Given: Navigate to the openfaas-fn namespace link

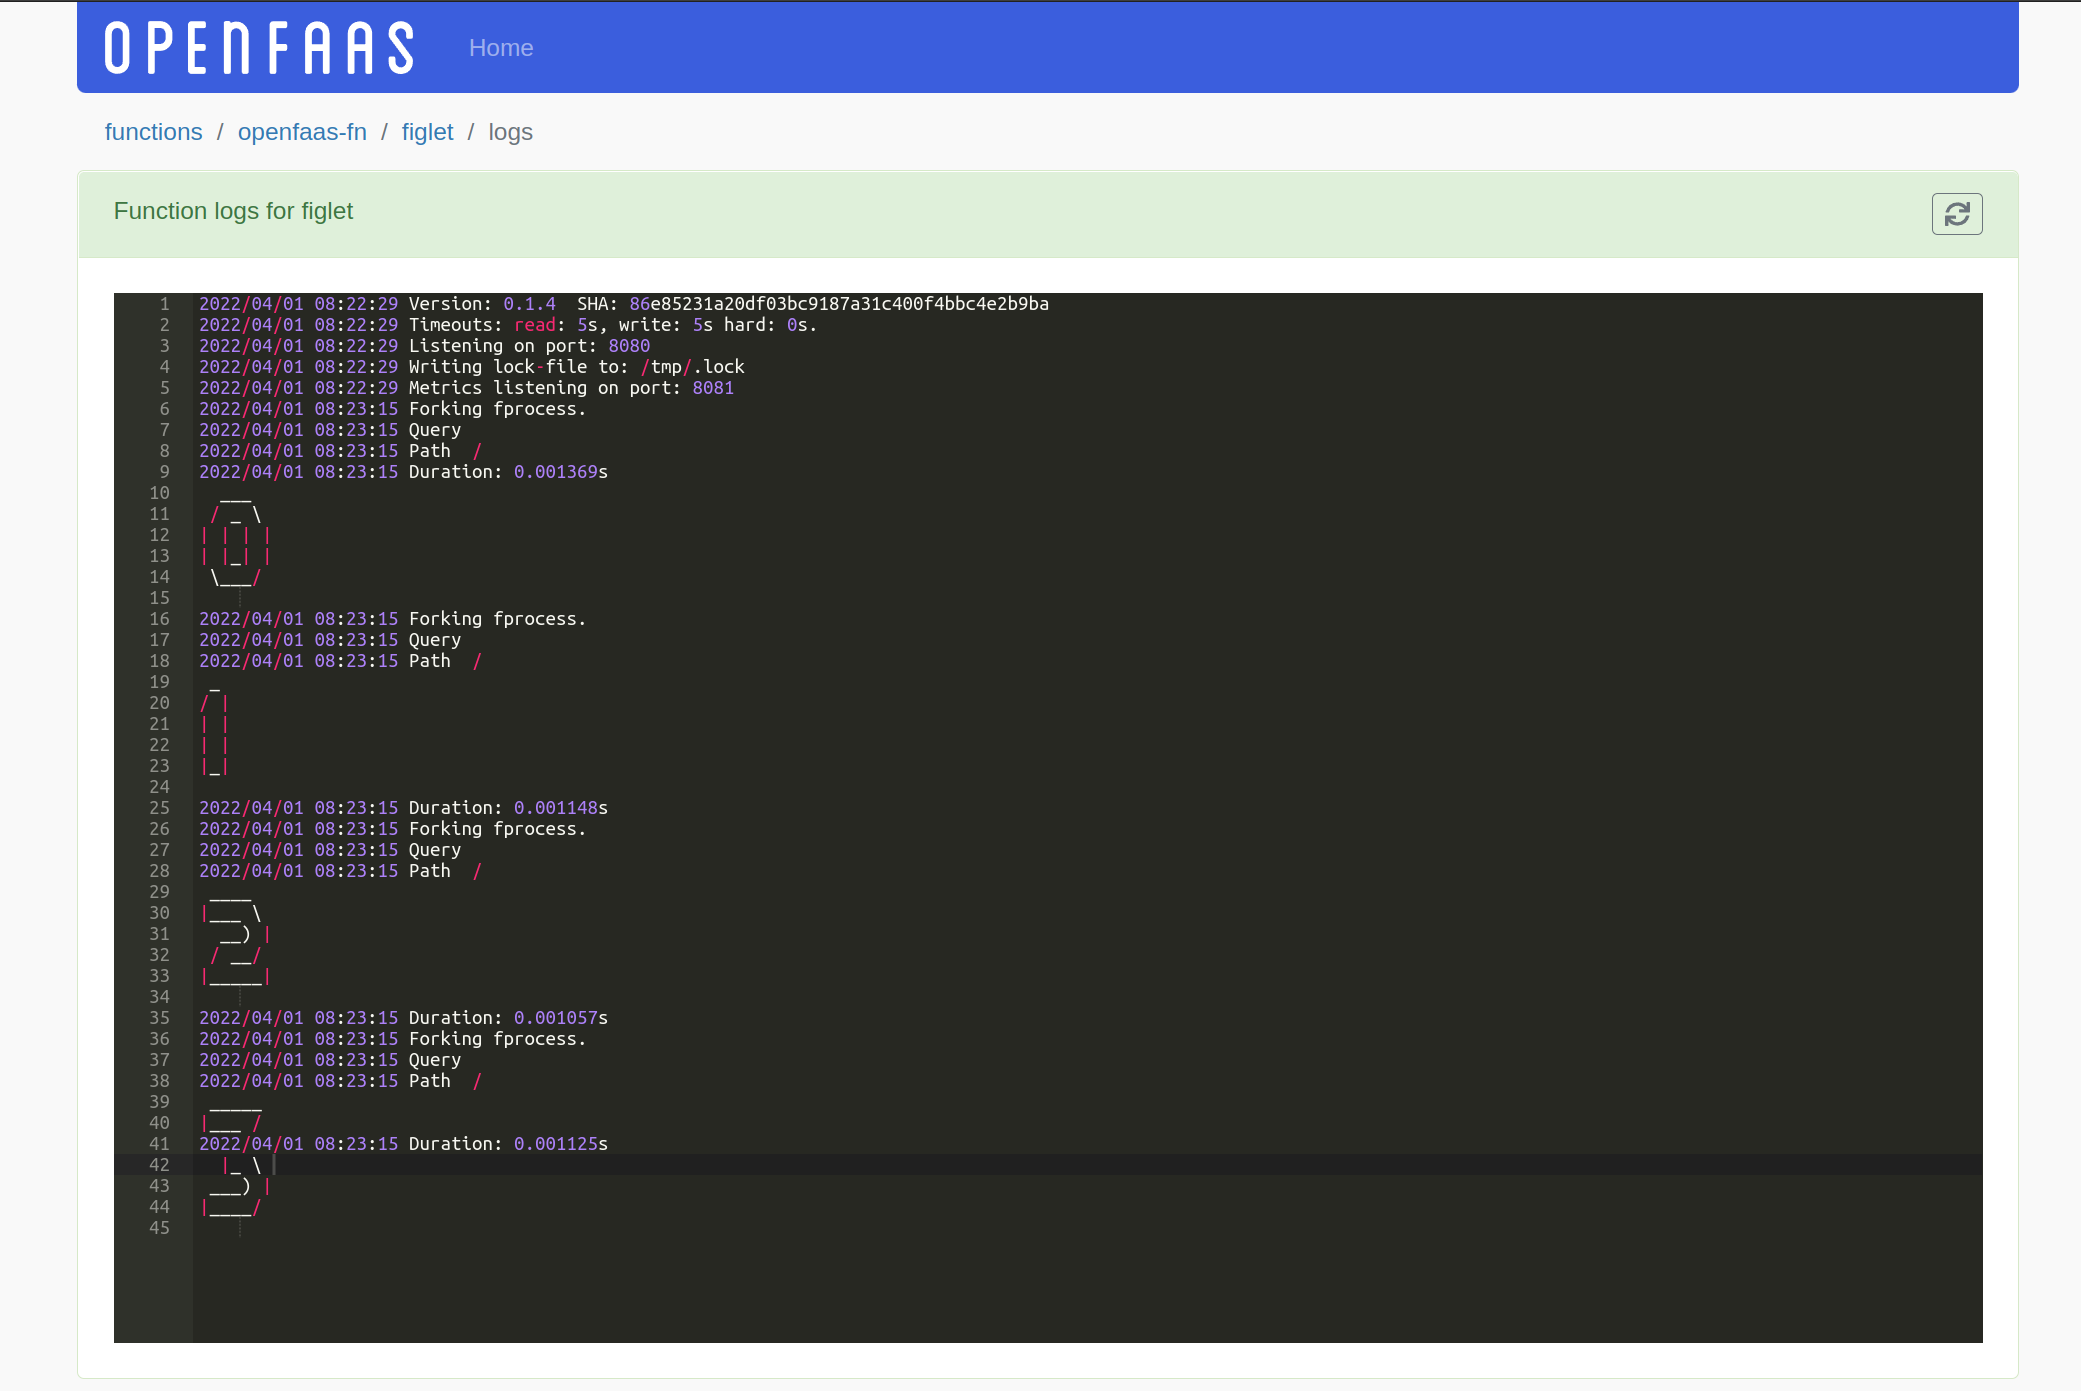Looking at the screenshot, I should click(302, 131).
